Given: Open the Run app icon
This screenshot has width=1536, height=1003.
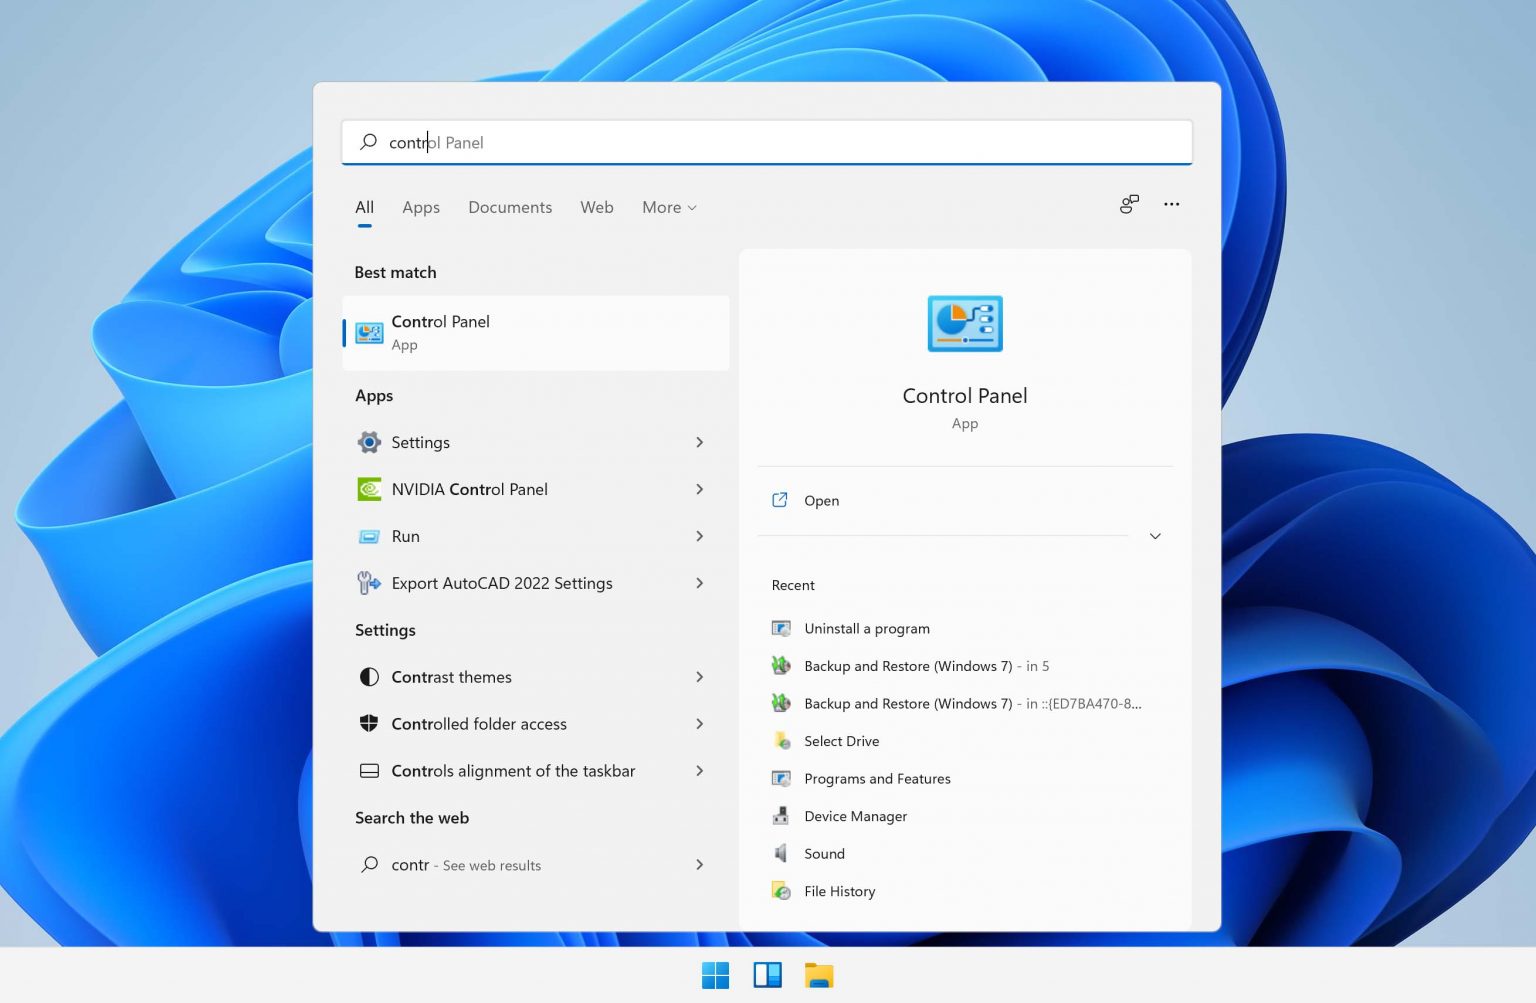Looking at the screenshot, I should (369, 536).
